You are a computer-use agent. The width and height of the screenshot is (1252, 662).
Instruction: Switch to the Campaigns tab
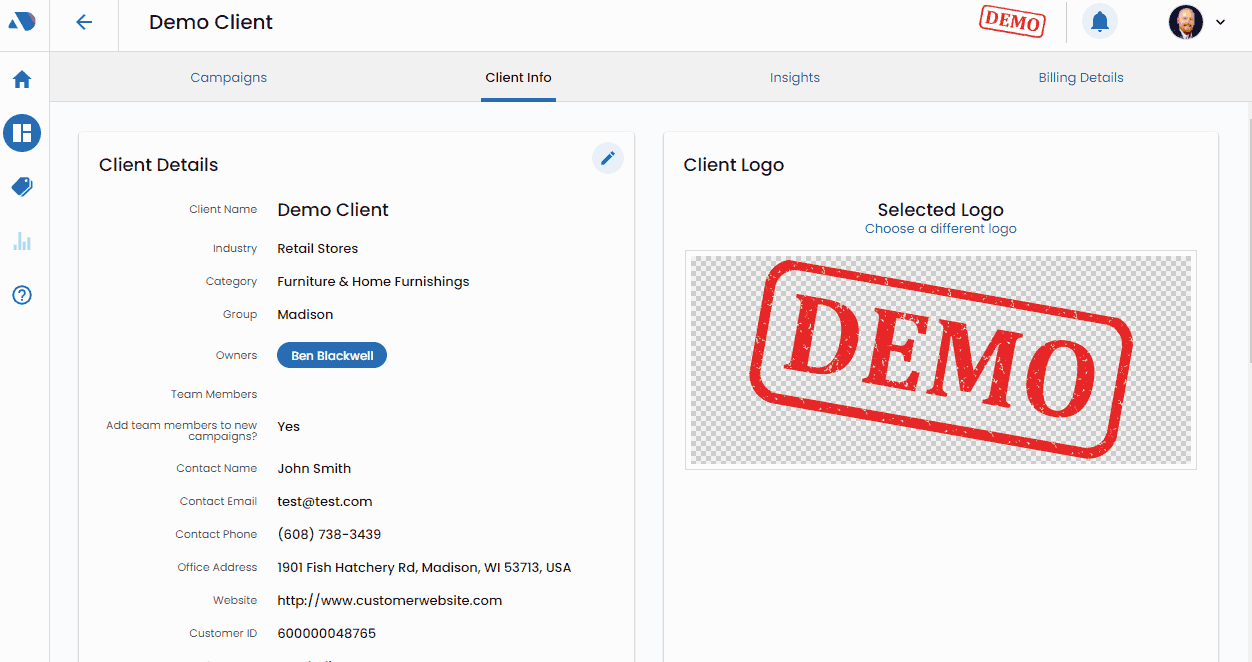coord(229,77)
